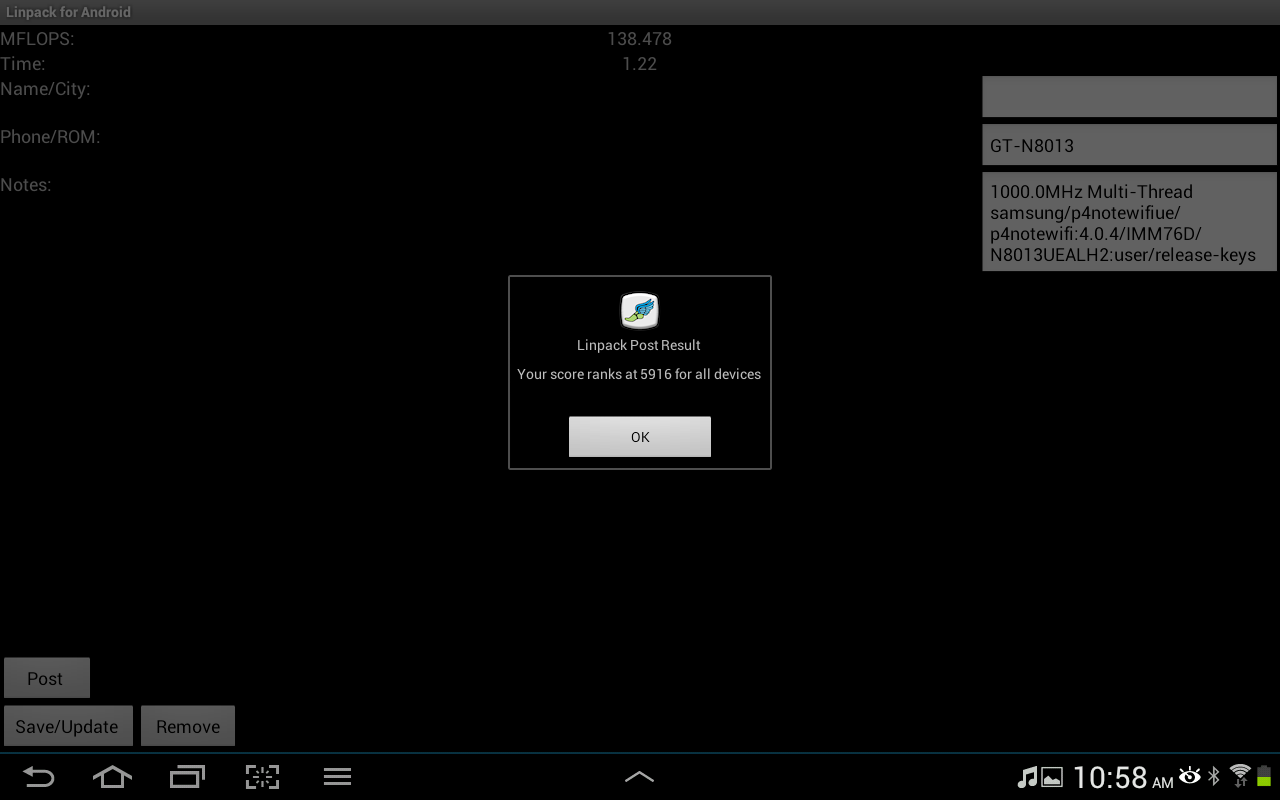Image resolution: width=1280 pixels, height=800 pixels.
Task: Open the recent apps switcher icon
Action: tap(187, 777)
